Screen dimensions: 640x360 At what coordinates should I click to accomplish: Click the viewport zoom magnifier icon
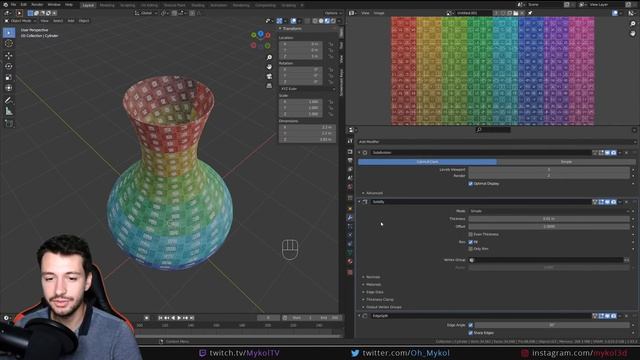pyautogui.click(x=269, y=58)
